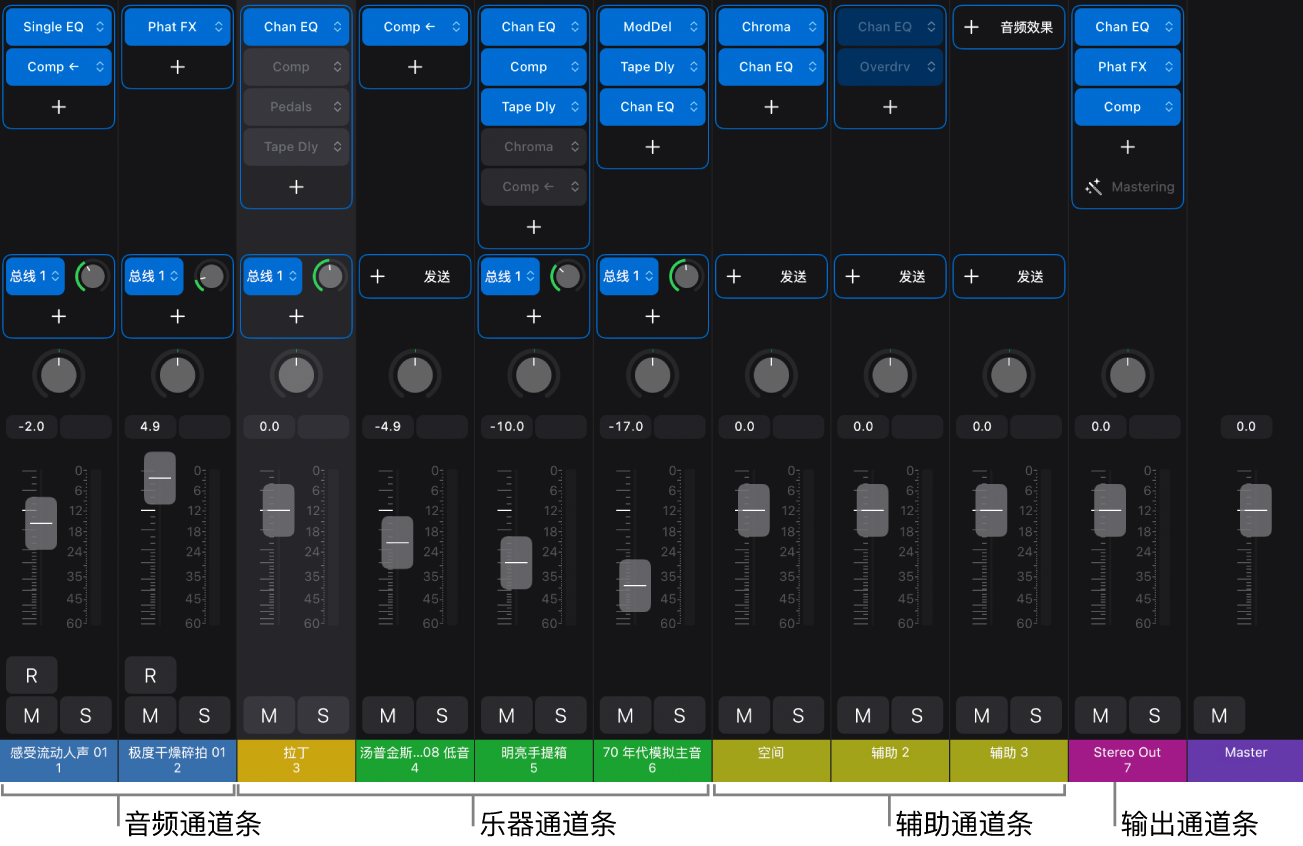
Task: Mute the 感受流动人声 01 channel
Action: [31, 715]
